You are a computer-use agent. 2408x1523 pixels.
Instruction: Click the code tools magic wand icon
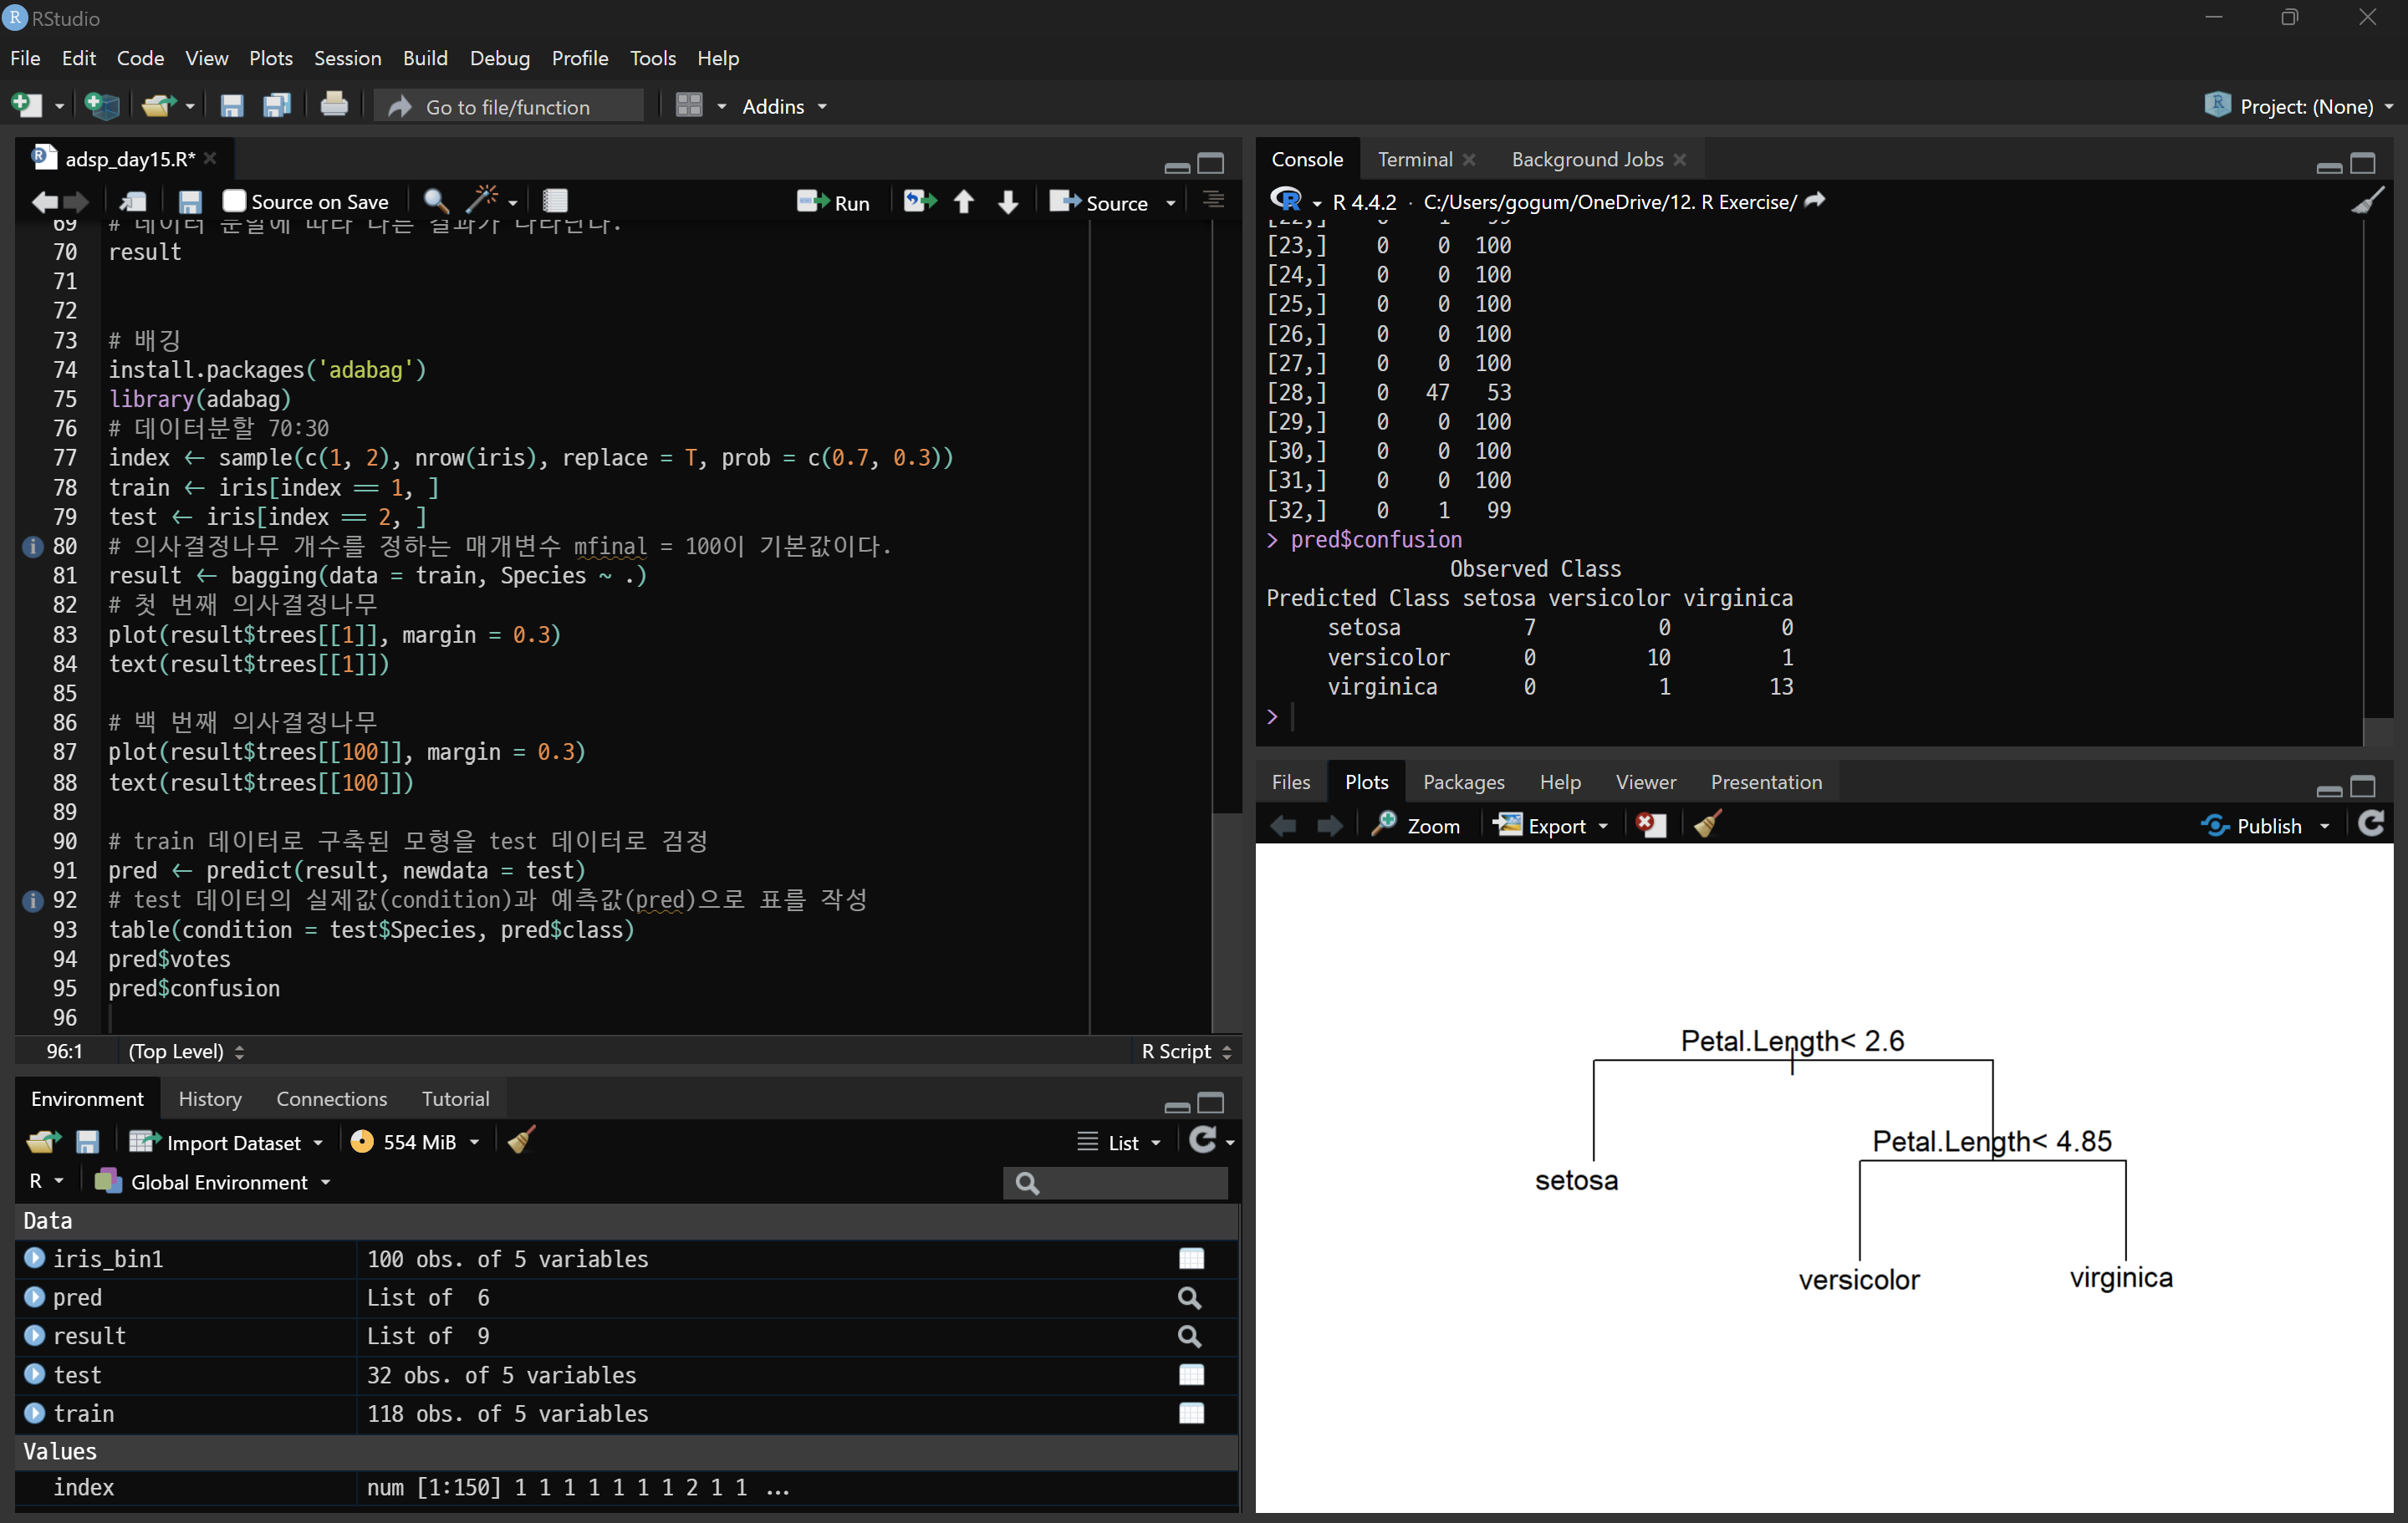(483, 201)
